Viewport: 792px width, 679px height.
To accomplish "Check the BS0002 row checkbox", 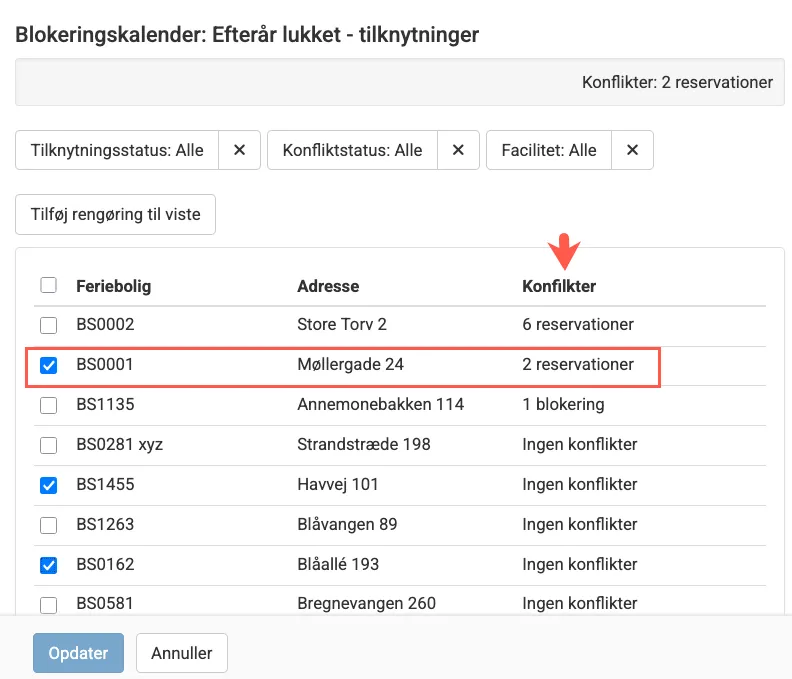I will tap(48, 325).
